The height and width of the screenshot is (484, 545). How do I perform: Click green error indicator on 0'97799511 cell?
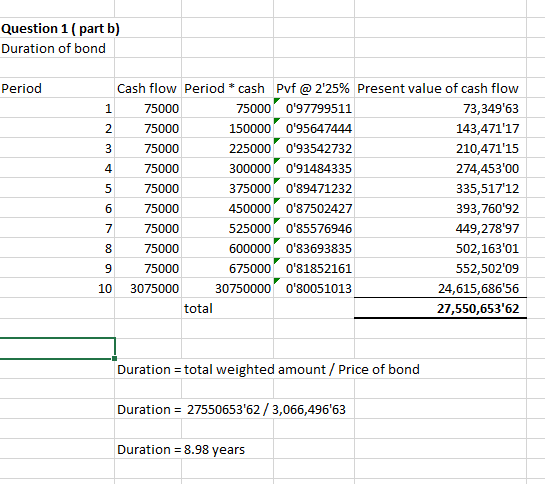(x=276, y=101)
